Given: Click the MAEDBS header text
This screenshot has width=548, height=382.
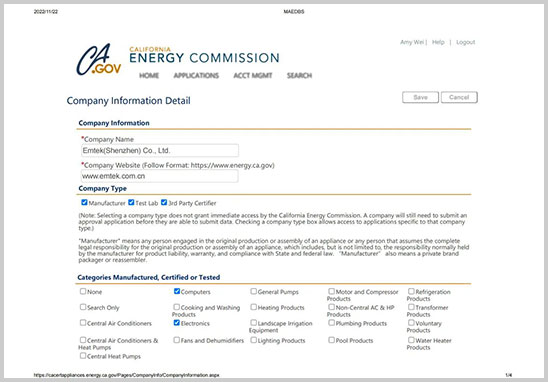Looking at the screenshot, I should 294,12.
